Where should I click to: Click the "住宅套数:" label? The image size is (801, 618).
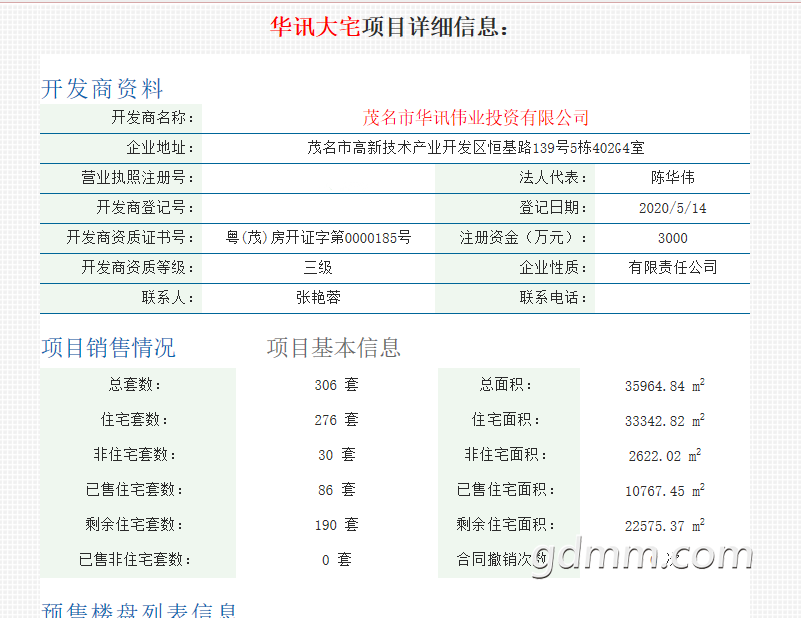[x=135, y=420]
